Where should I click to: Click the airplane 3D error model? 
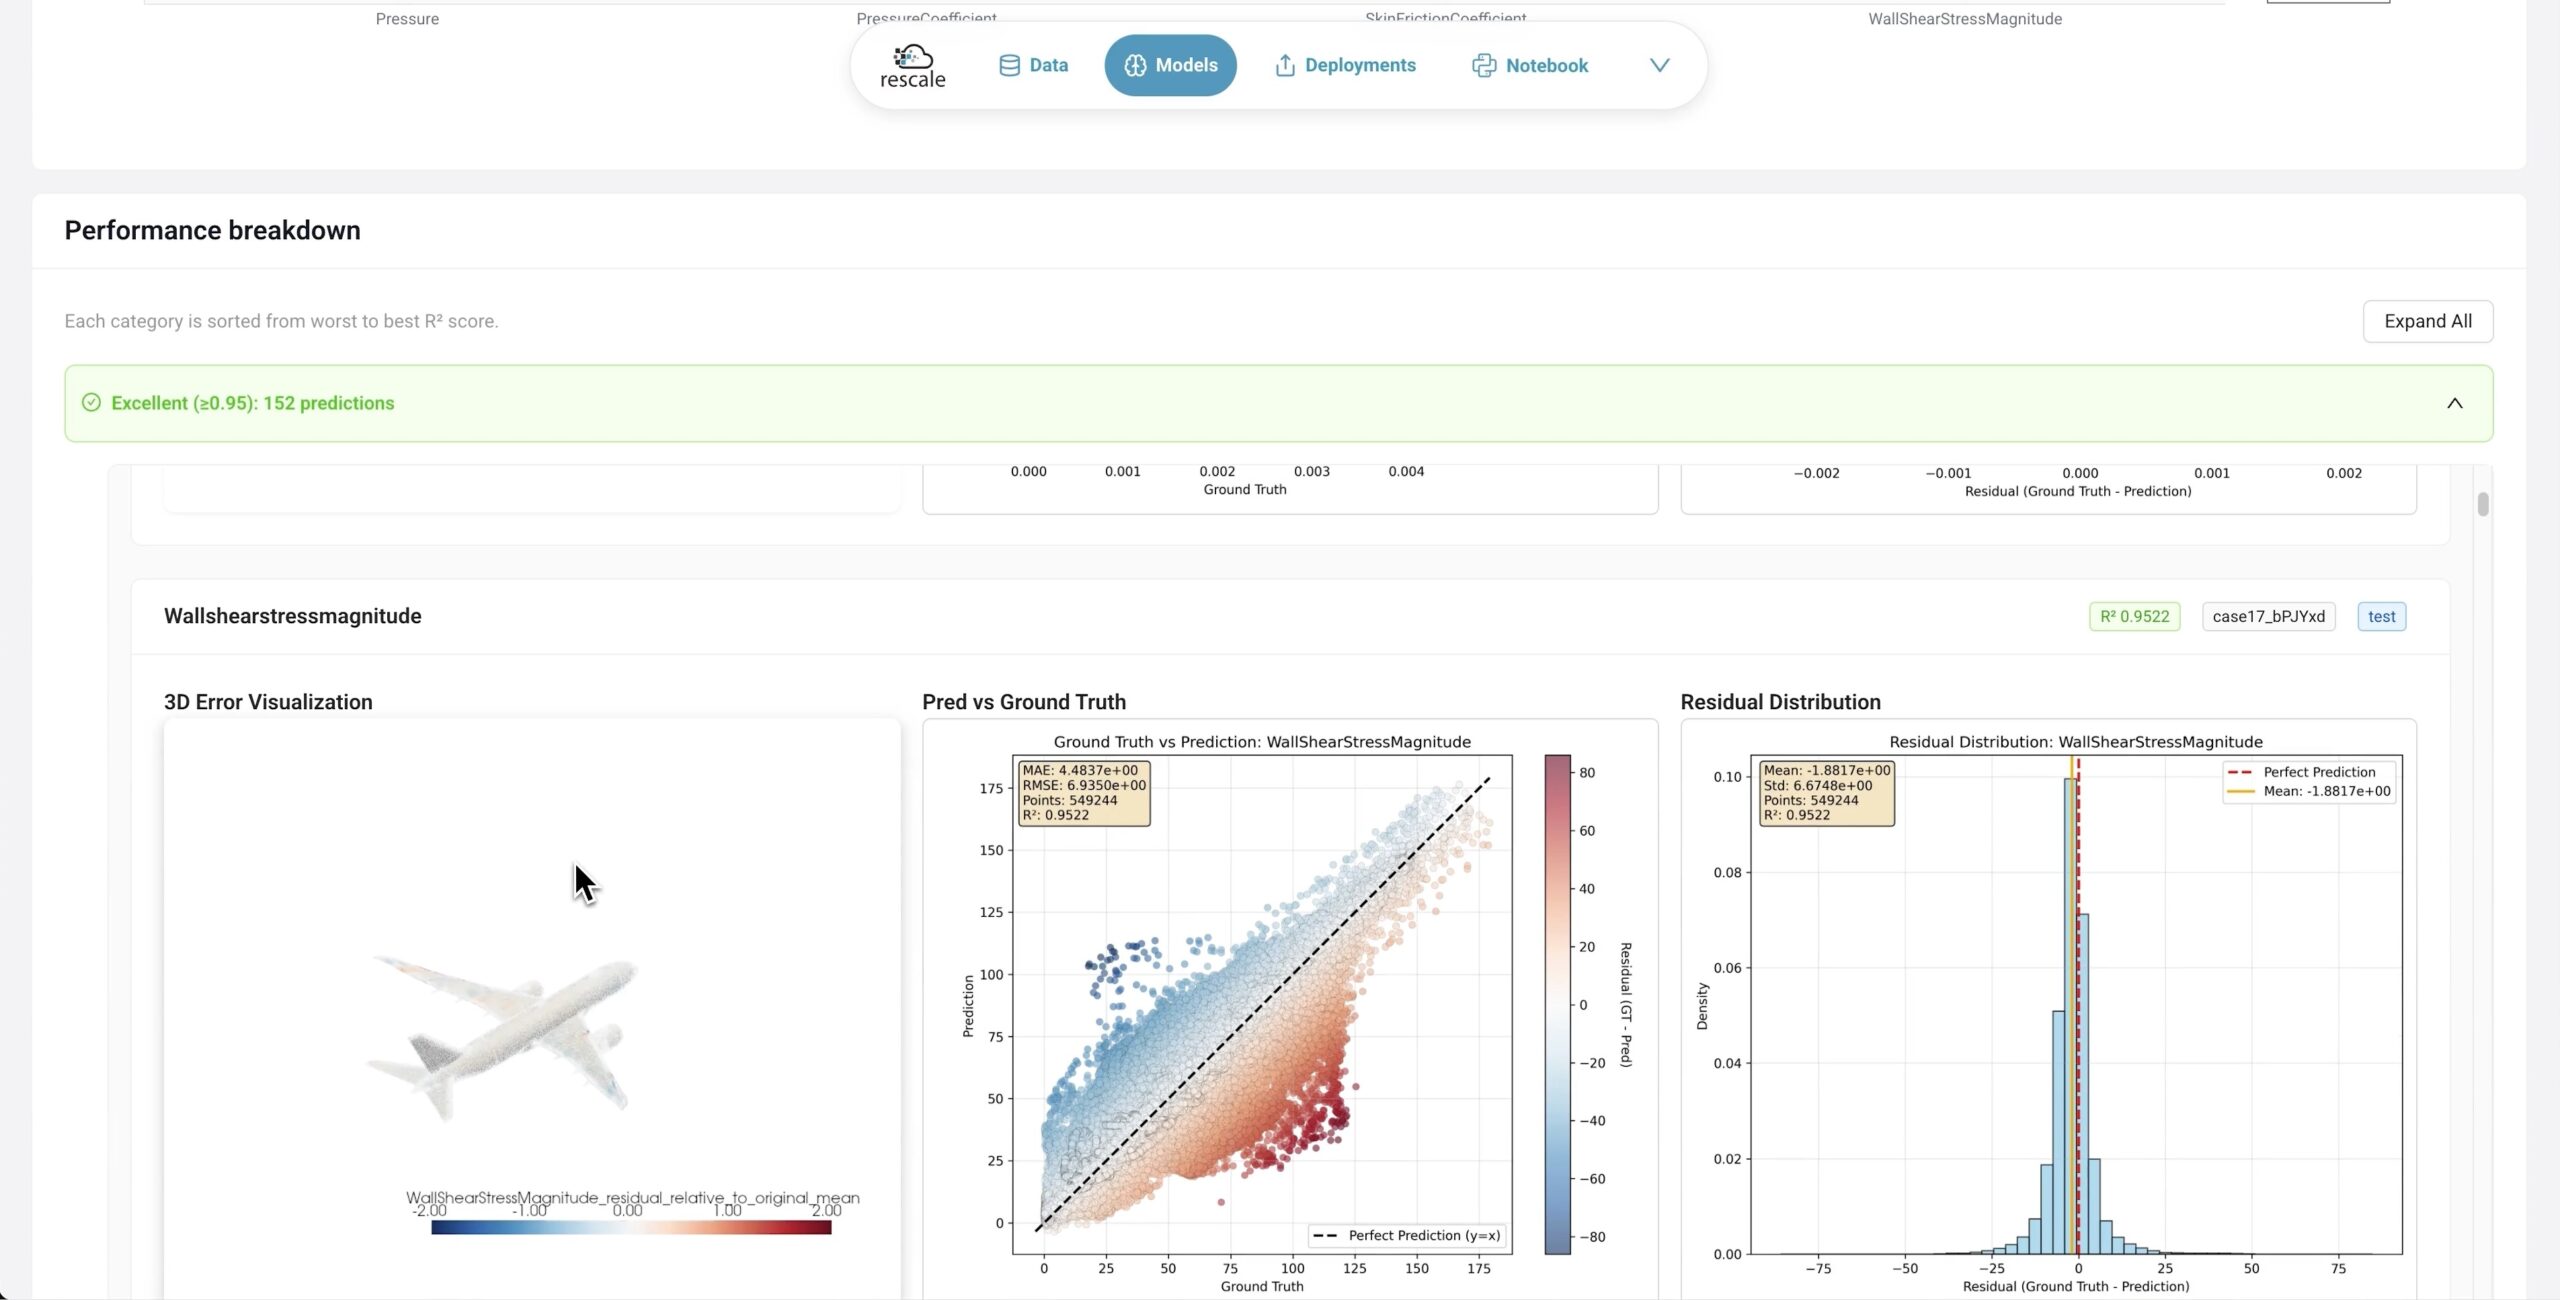pos(504,1037)
